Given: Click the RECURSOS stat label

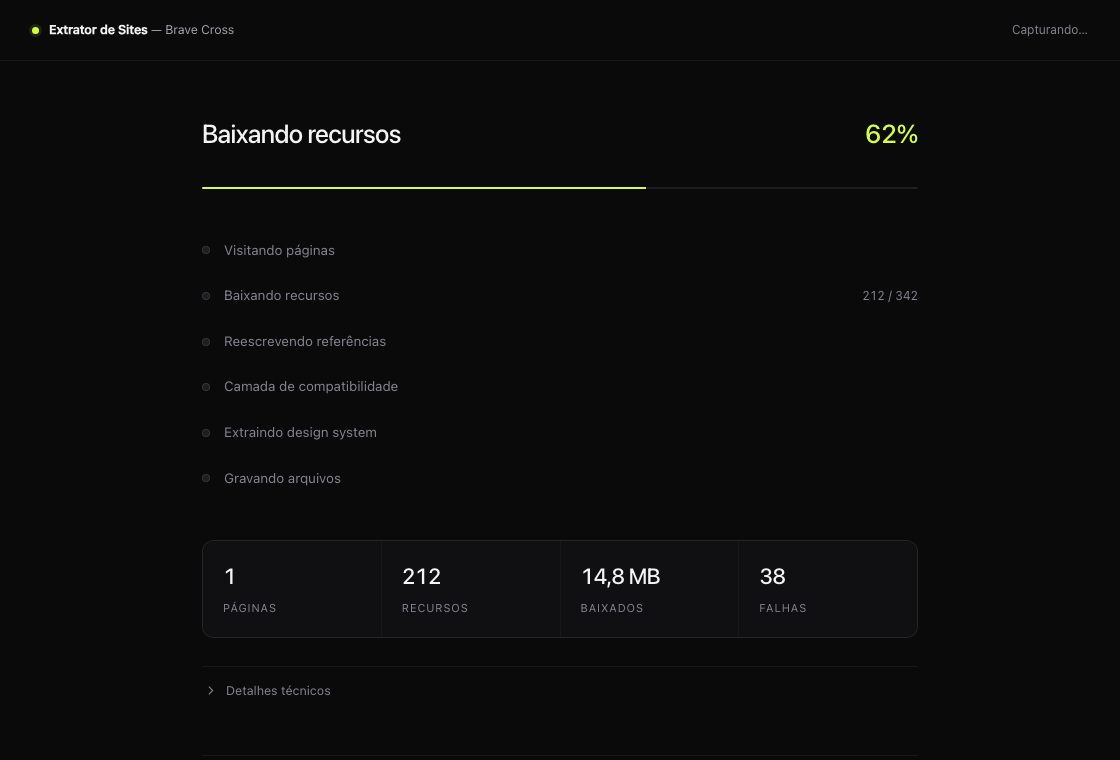Looking at the screenshot, I should coord(435,608).
